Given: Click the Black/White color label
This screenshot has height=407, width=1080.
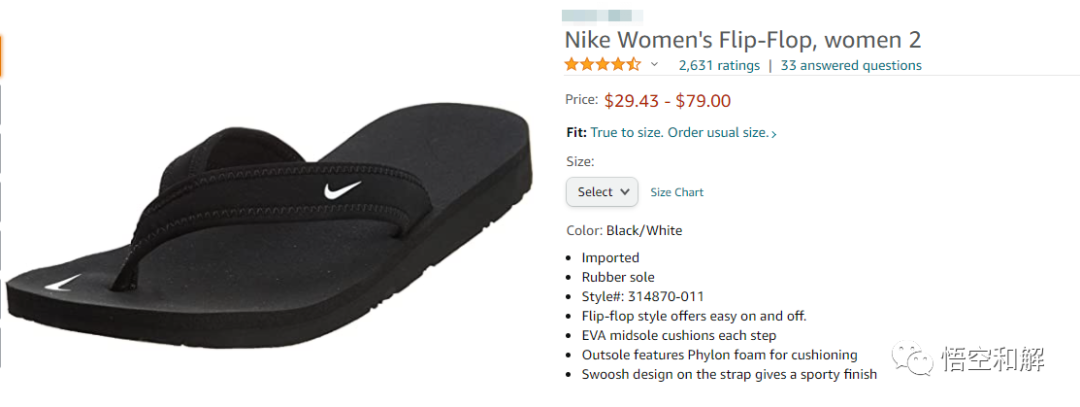Looking at the screenshot, I should 643,231.
